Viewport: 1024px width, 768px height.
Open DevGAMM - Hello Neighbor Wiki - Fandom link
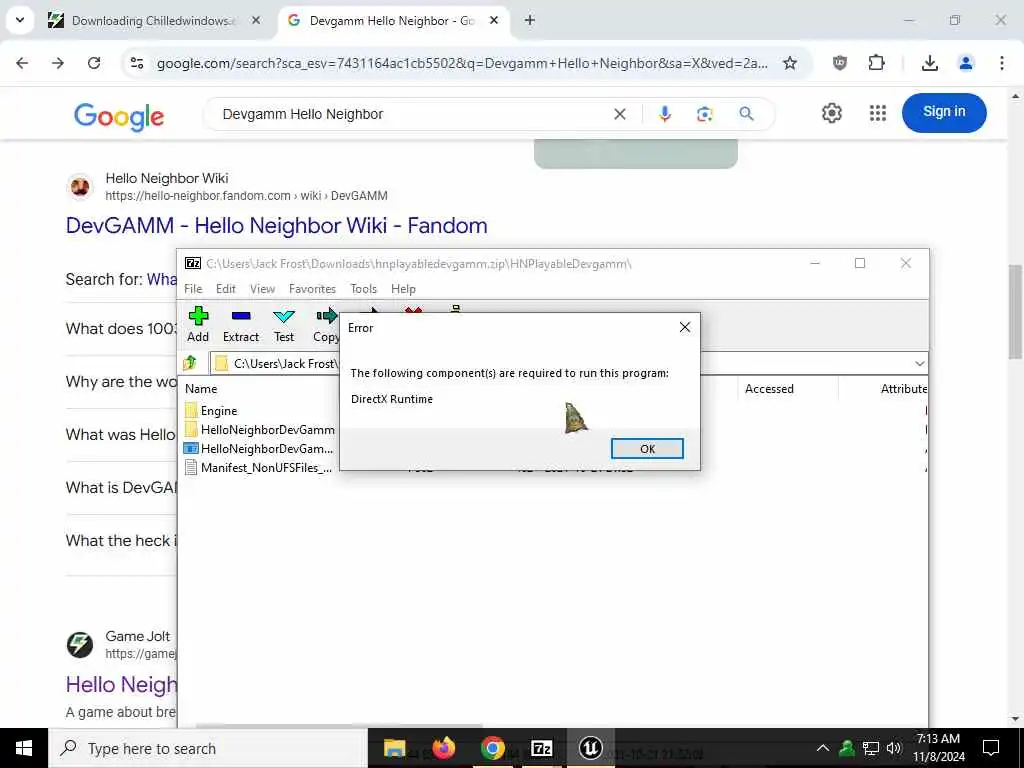[x=276, y=226]
